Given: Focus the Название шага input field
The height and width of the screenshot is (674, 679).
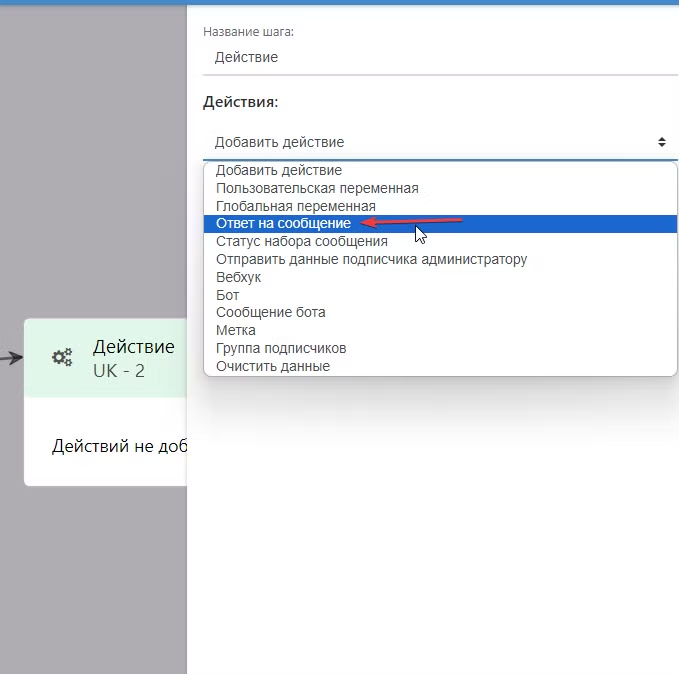Looking at the screenshot, I should [x=440, y=58].
